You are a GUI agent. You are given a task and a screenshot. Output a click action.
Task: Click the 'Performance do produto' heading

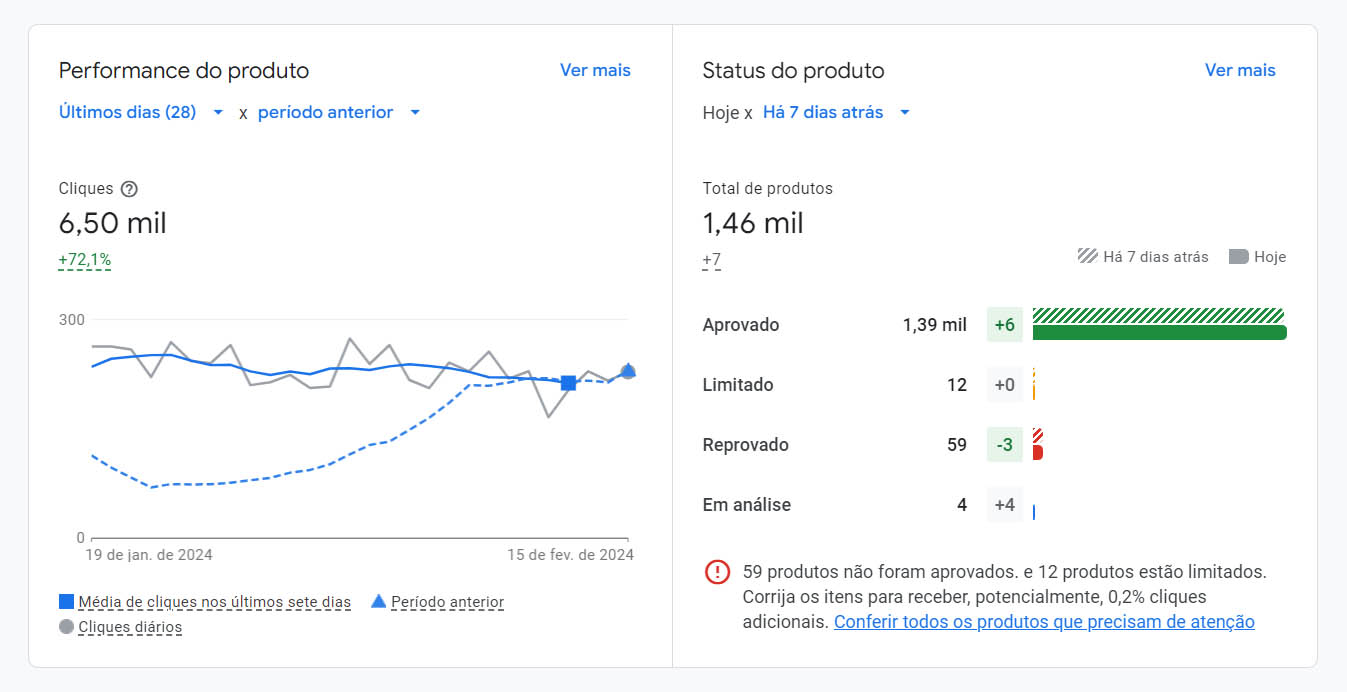184,70
